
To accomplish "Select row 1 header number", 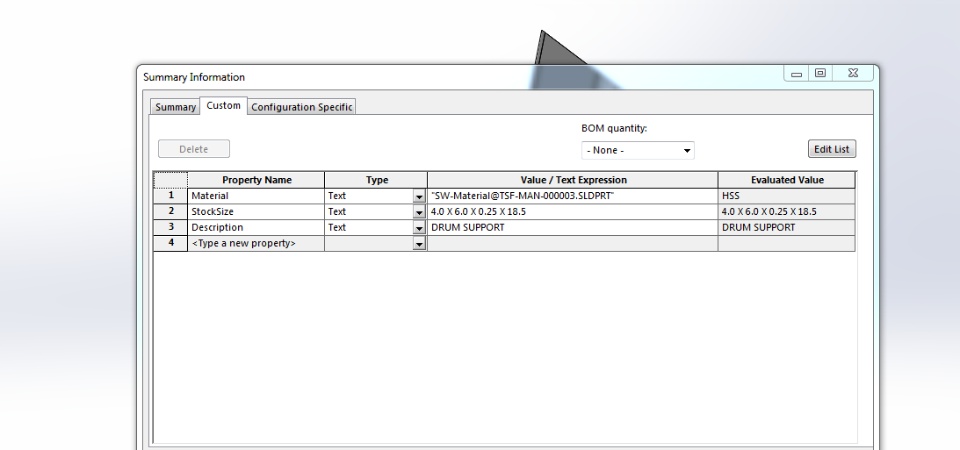I will [171, 196].
